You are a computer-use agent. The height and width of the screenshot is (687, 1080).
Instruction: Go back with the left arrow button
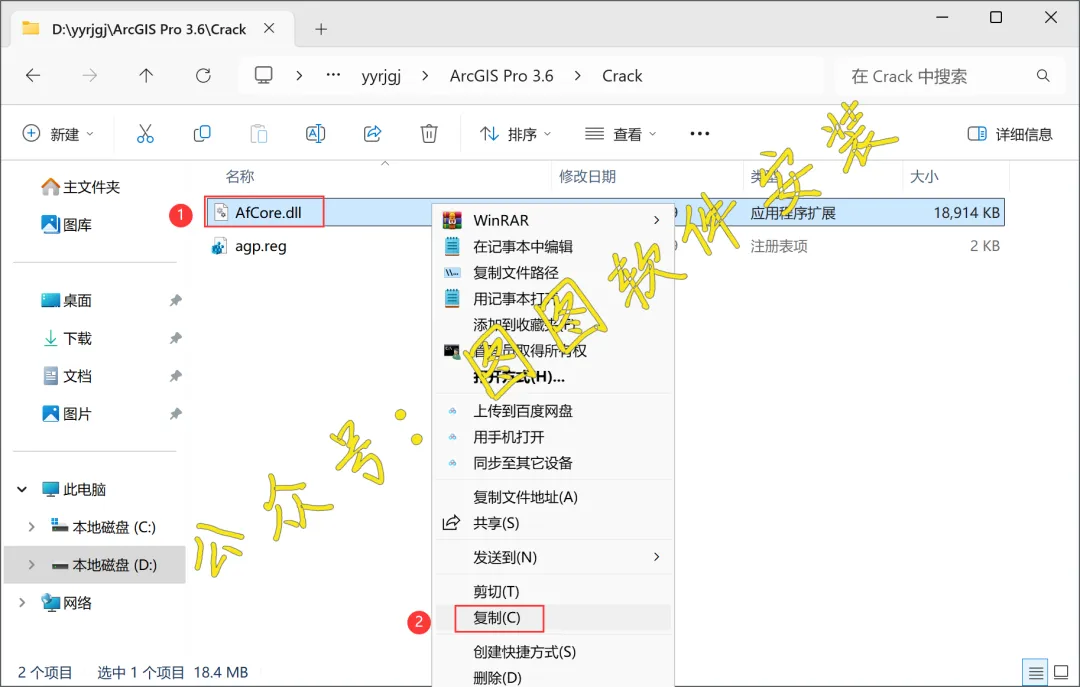33,76
